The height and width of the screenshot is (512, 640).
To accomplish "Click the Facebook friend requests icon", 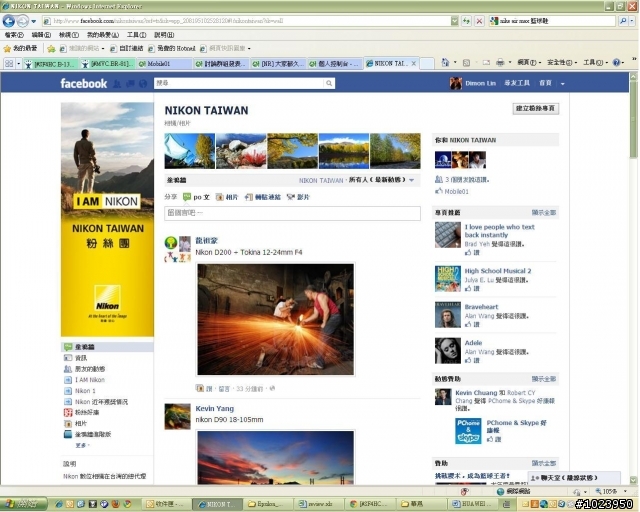I will (x=117, y=84).
